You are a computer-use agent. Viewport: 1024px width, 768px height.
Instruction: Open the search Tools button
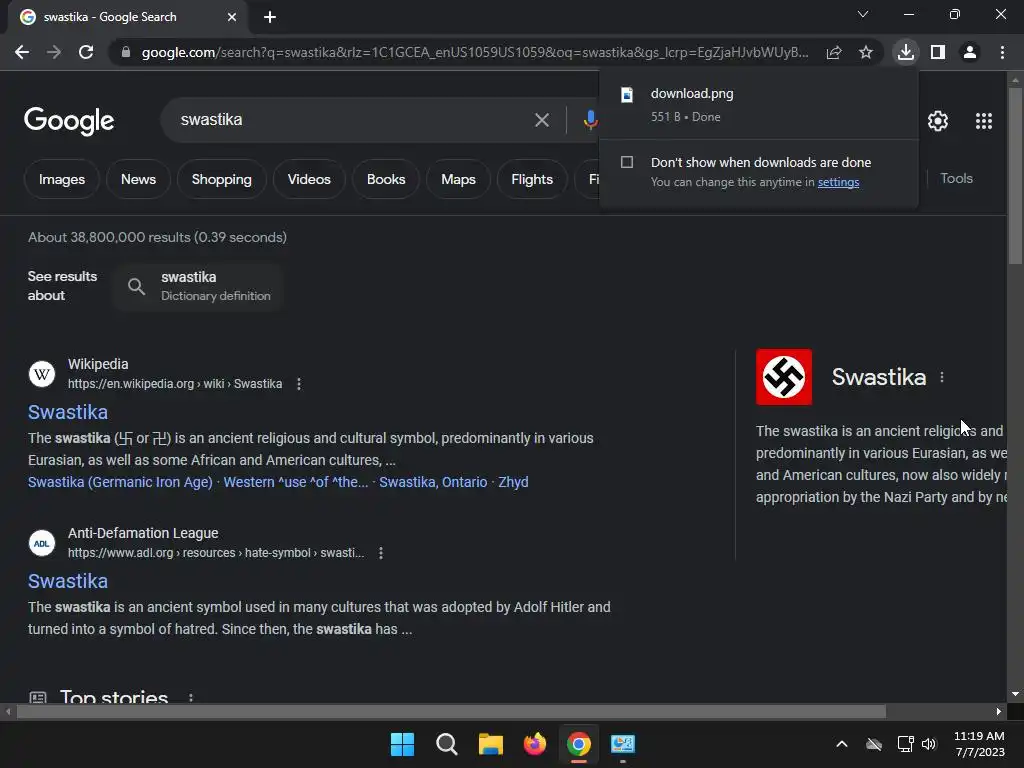[x=956, y=178]
